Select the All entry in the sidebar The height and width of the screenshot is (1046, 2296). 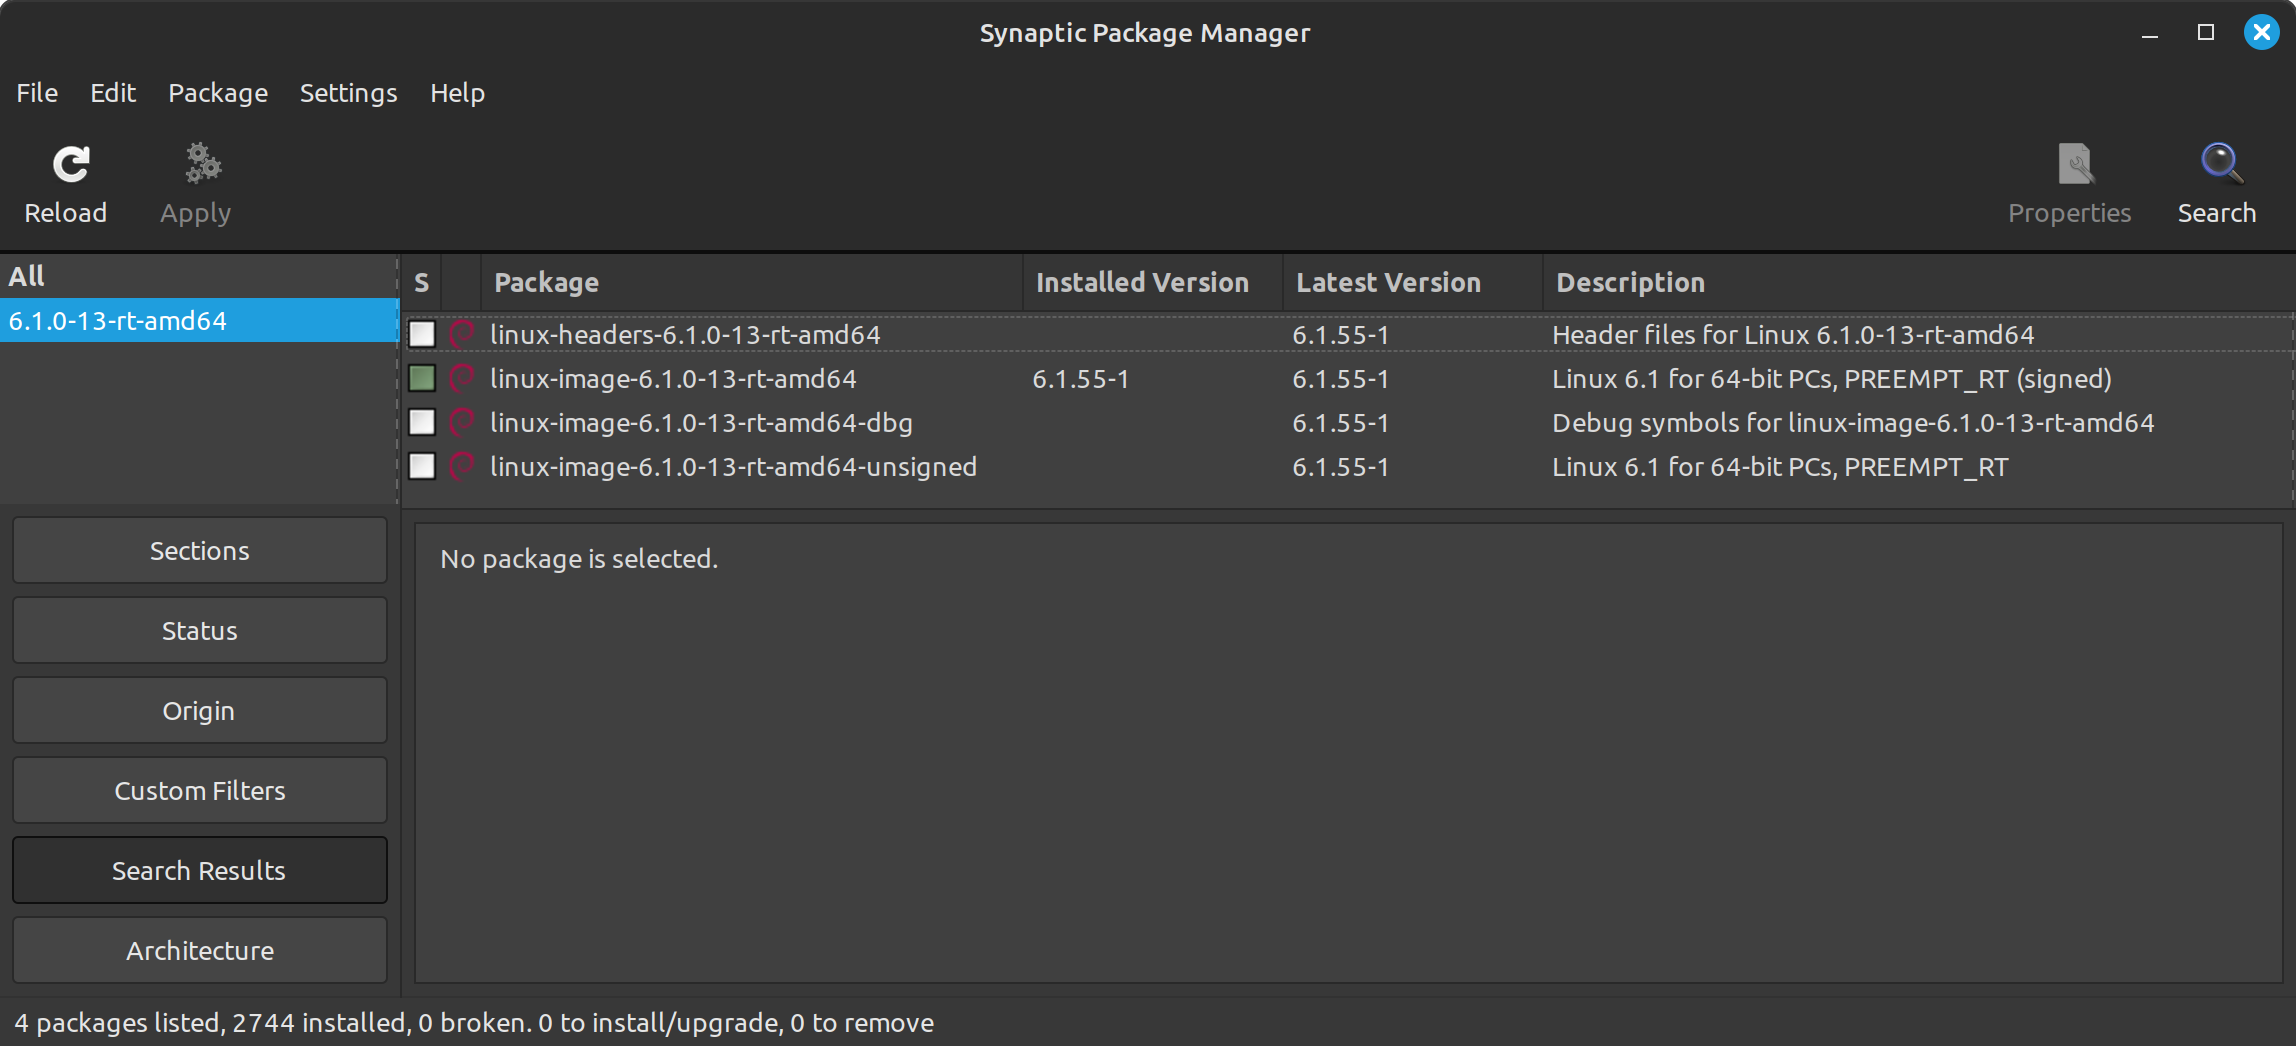pyautogui.click(x=198, y=276)
